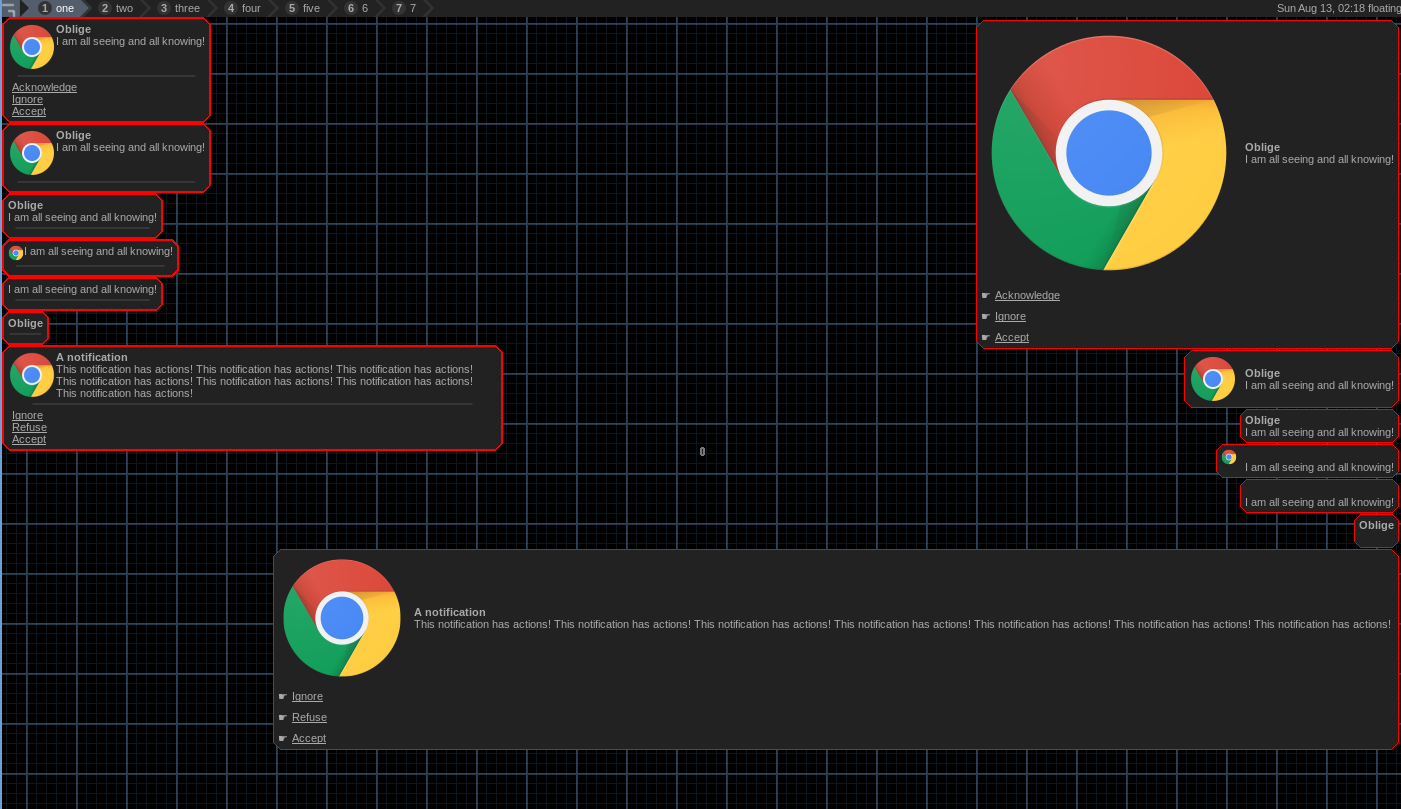Click Accept in compact wrapped-text A notification
Viewport: 1401px width, 809px height.
[29, 439]
